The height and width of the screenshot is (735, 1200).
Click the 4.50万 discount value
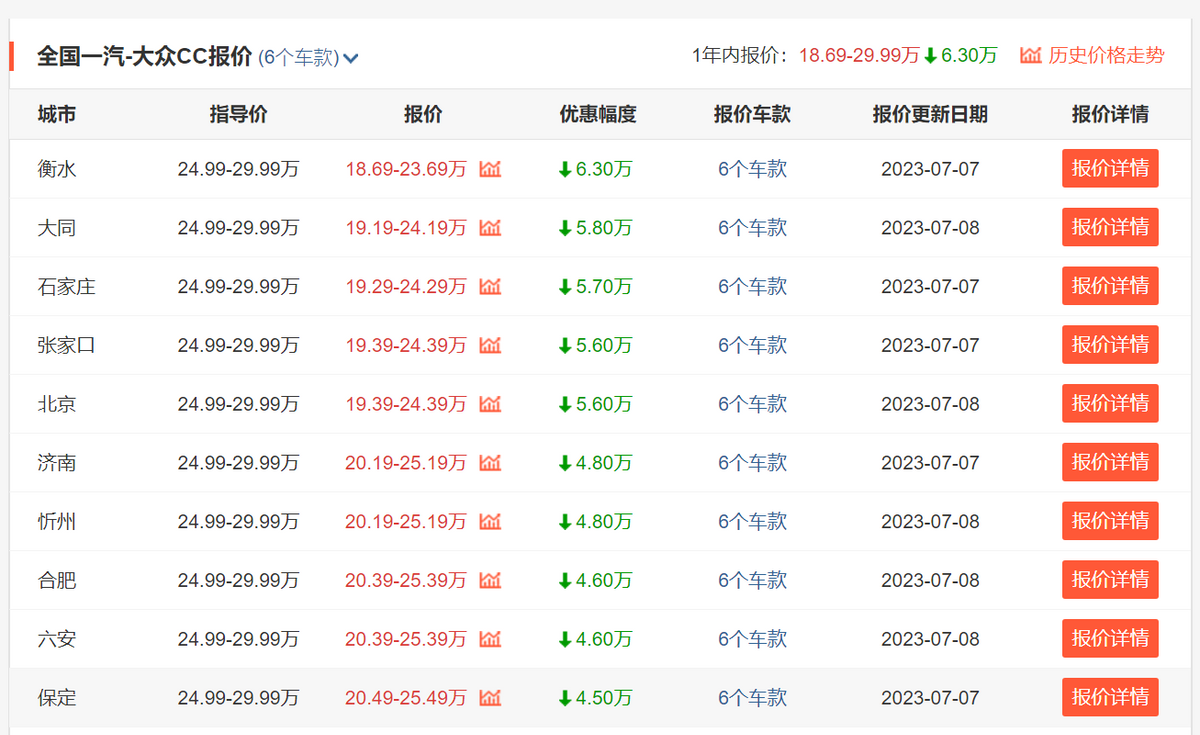tap(596, 698)
